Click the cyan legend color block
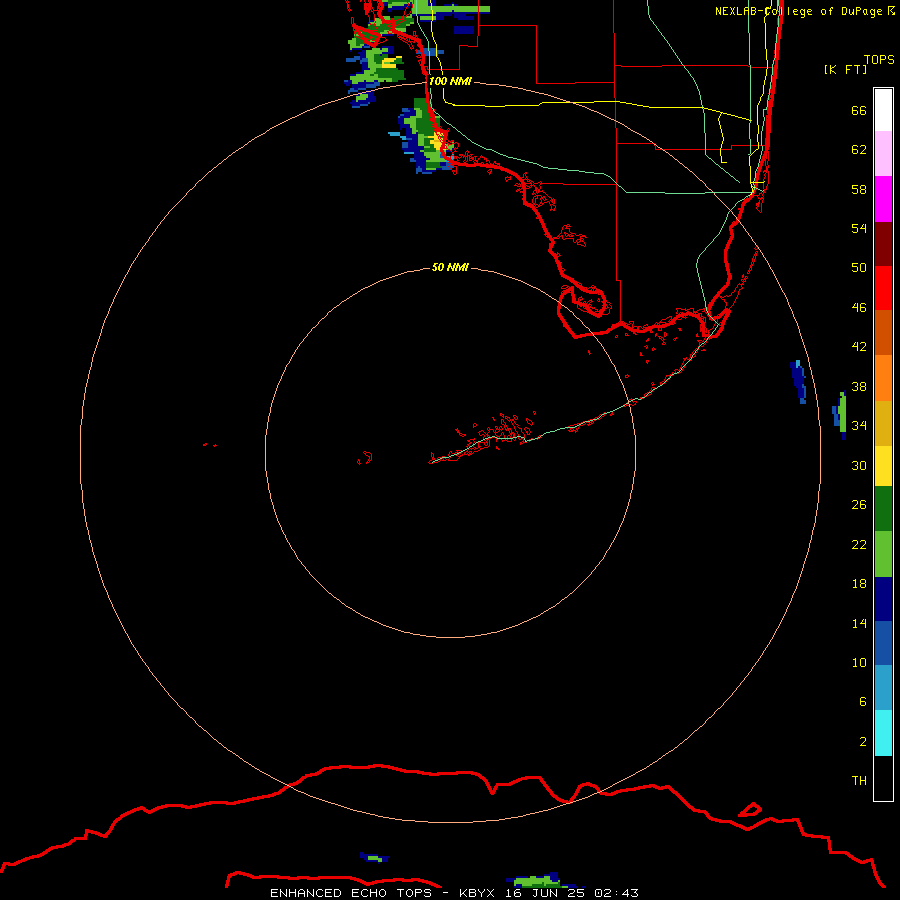This screenshot has height=900, width=900. coord(883,733)
